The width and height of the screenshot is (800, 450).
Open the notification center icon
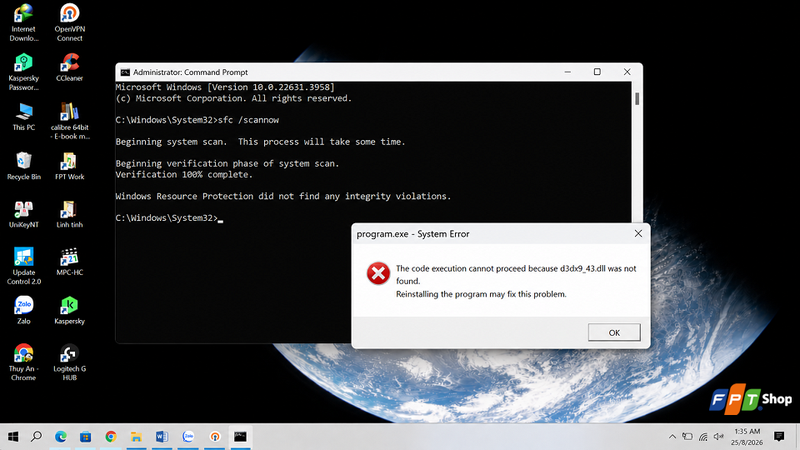pyautogui.click(x=779, y=437)
